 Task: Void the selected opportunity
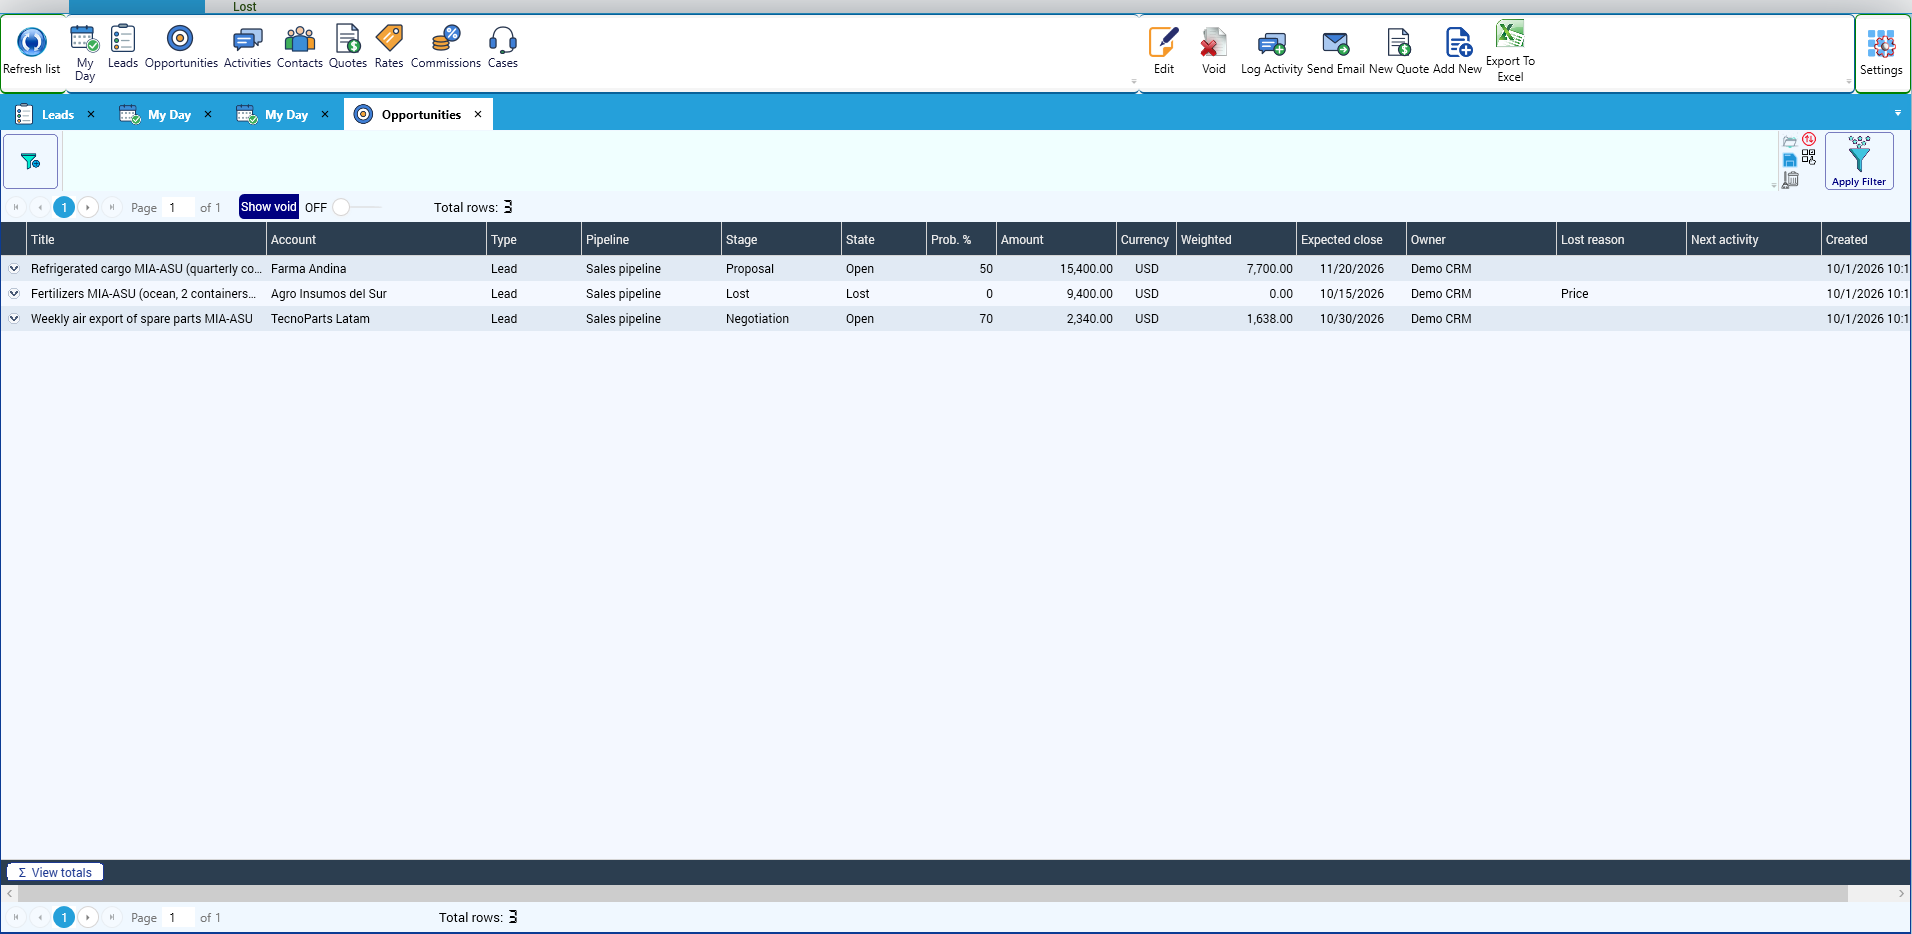(x=1213, y=51)
